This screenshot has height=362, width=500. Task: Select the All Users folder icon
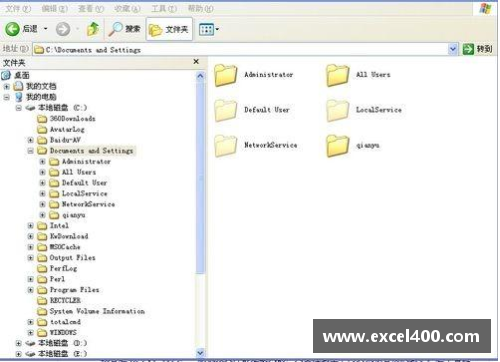[x=338, y=75]
